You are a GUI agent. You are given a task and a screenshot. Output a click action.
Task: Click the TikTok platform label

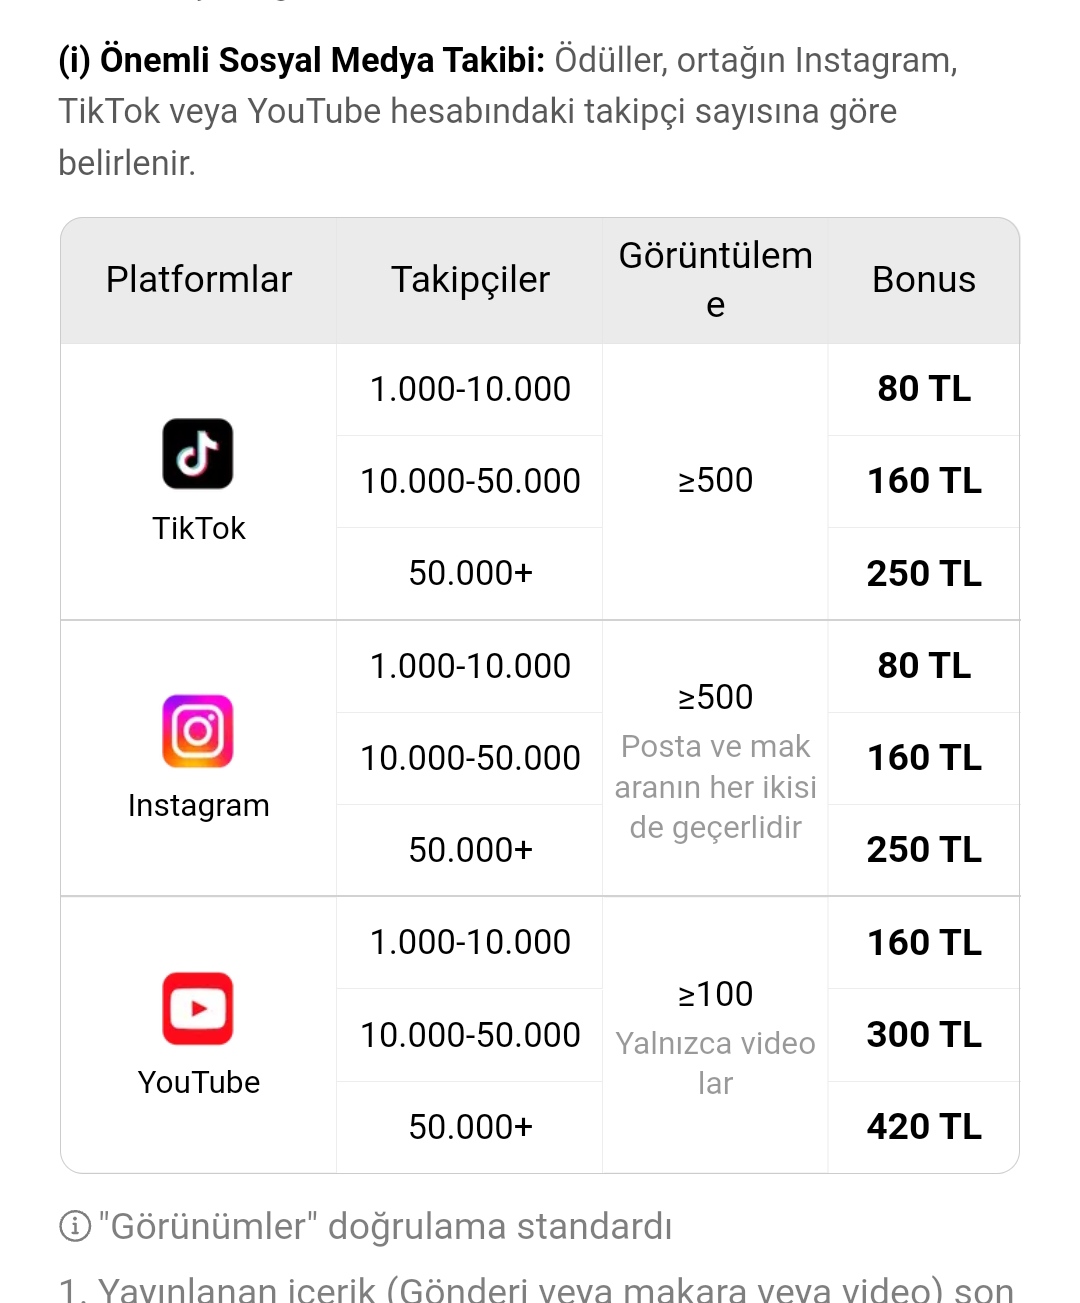click(x=198, y=528)
